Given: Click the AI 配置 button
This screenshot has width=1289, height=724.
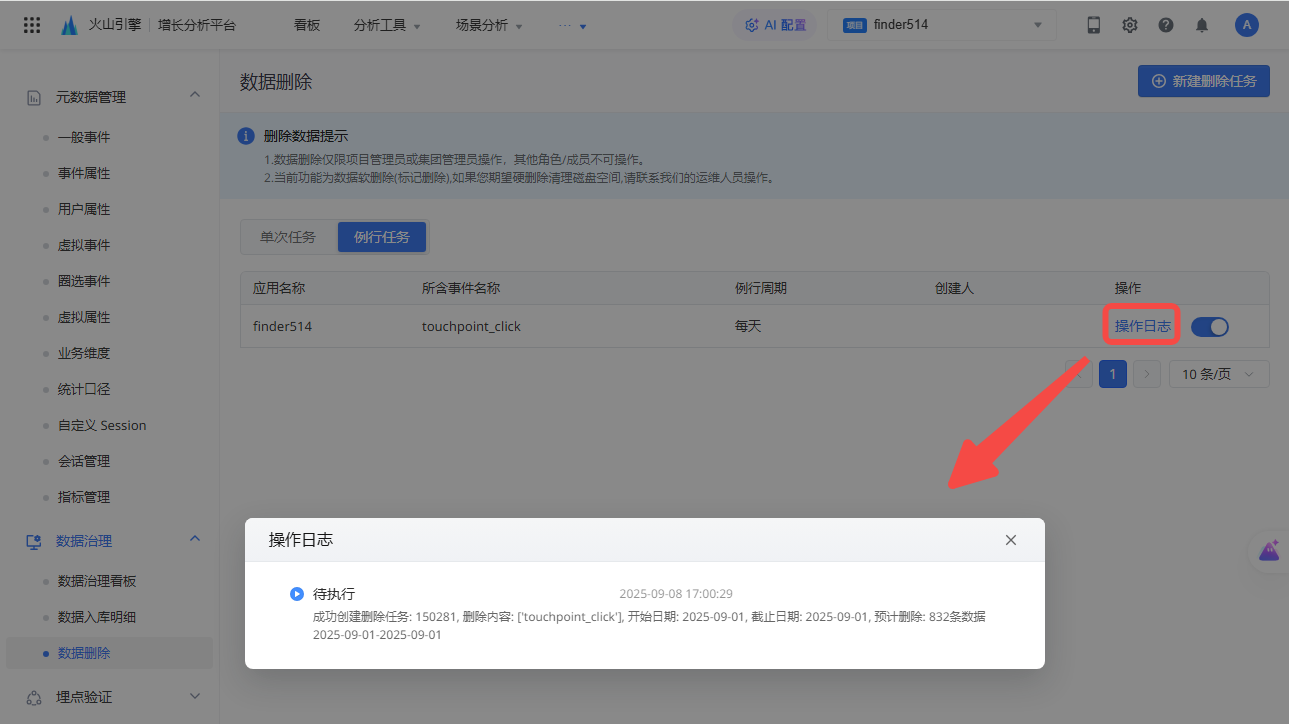Looking at the screenshot, I should tap(776, 25).
